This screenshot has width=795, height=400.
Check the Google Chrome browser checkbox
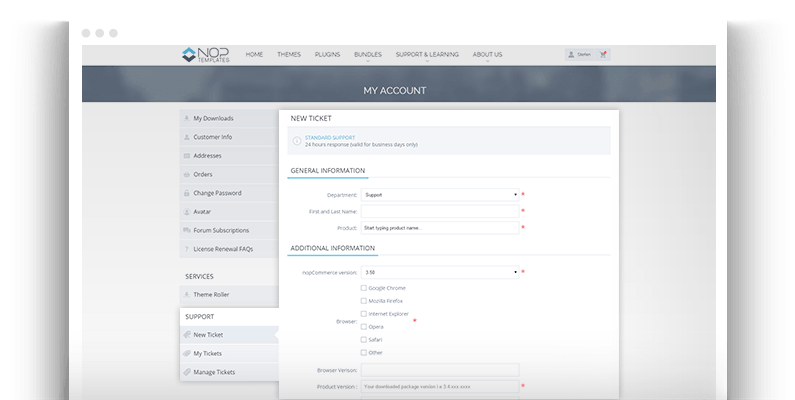pyautogui.click(x=363, y=288)
